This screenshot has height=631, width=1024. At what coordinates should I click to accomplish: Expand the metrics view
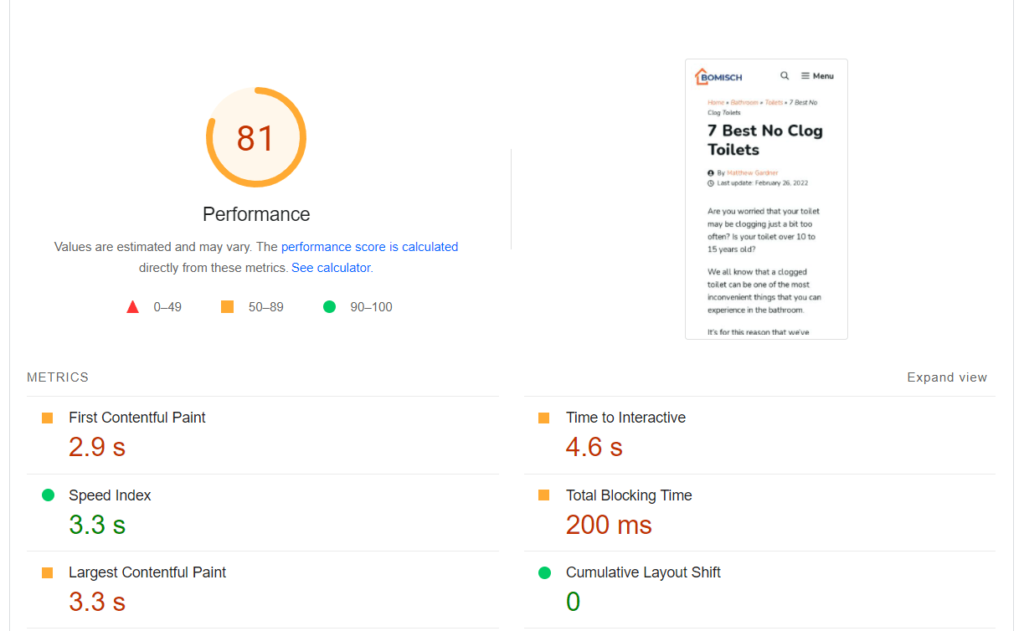(946, 378)
